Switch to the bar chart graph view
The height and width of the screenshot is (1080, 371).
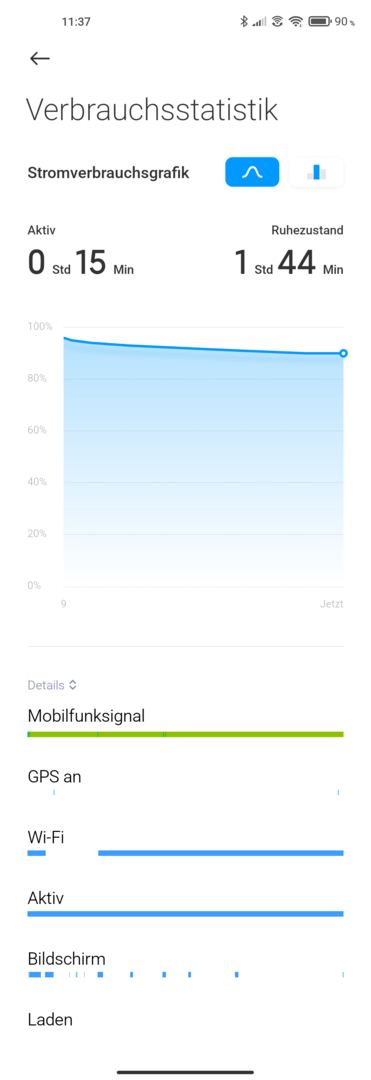pyautogui.click(x=316, y=172)
